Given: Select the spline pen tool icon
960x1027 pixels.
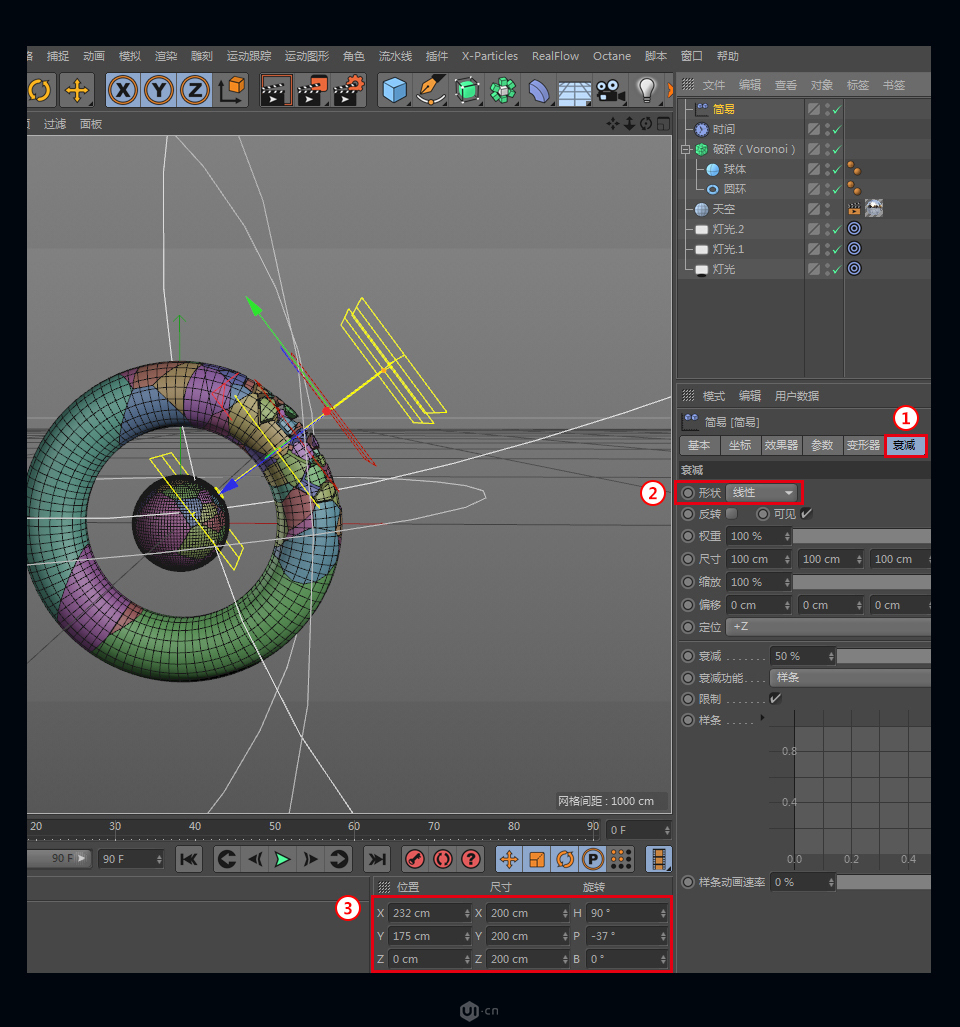Looking at the screenshot, I should tap(432, 89).
